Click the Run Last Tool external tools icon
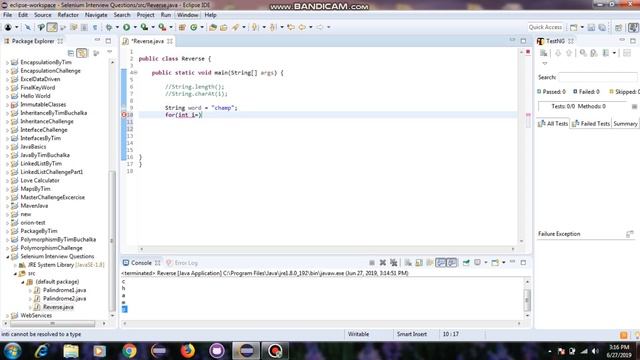 162,27
